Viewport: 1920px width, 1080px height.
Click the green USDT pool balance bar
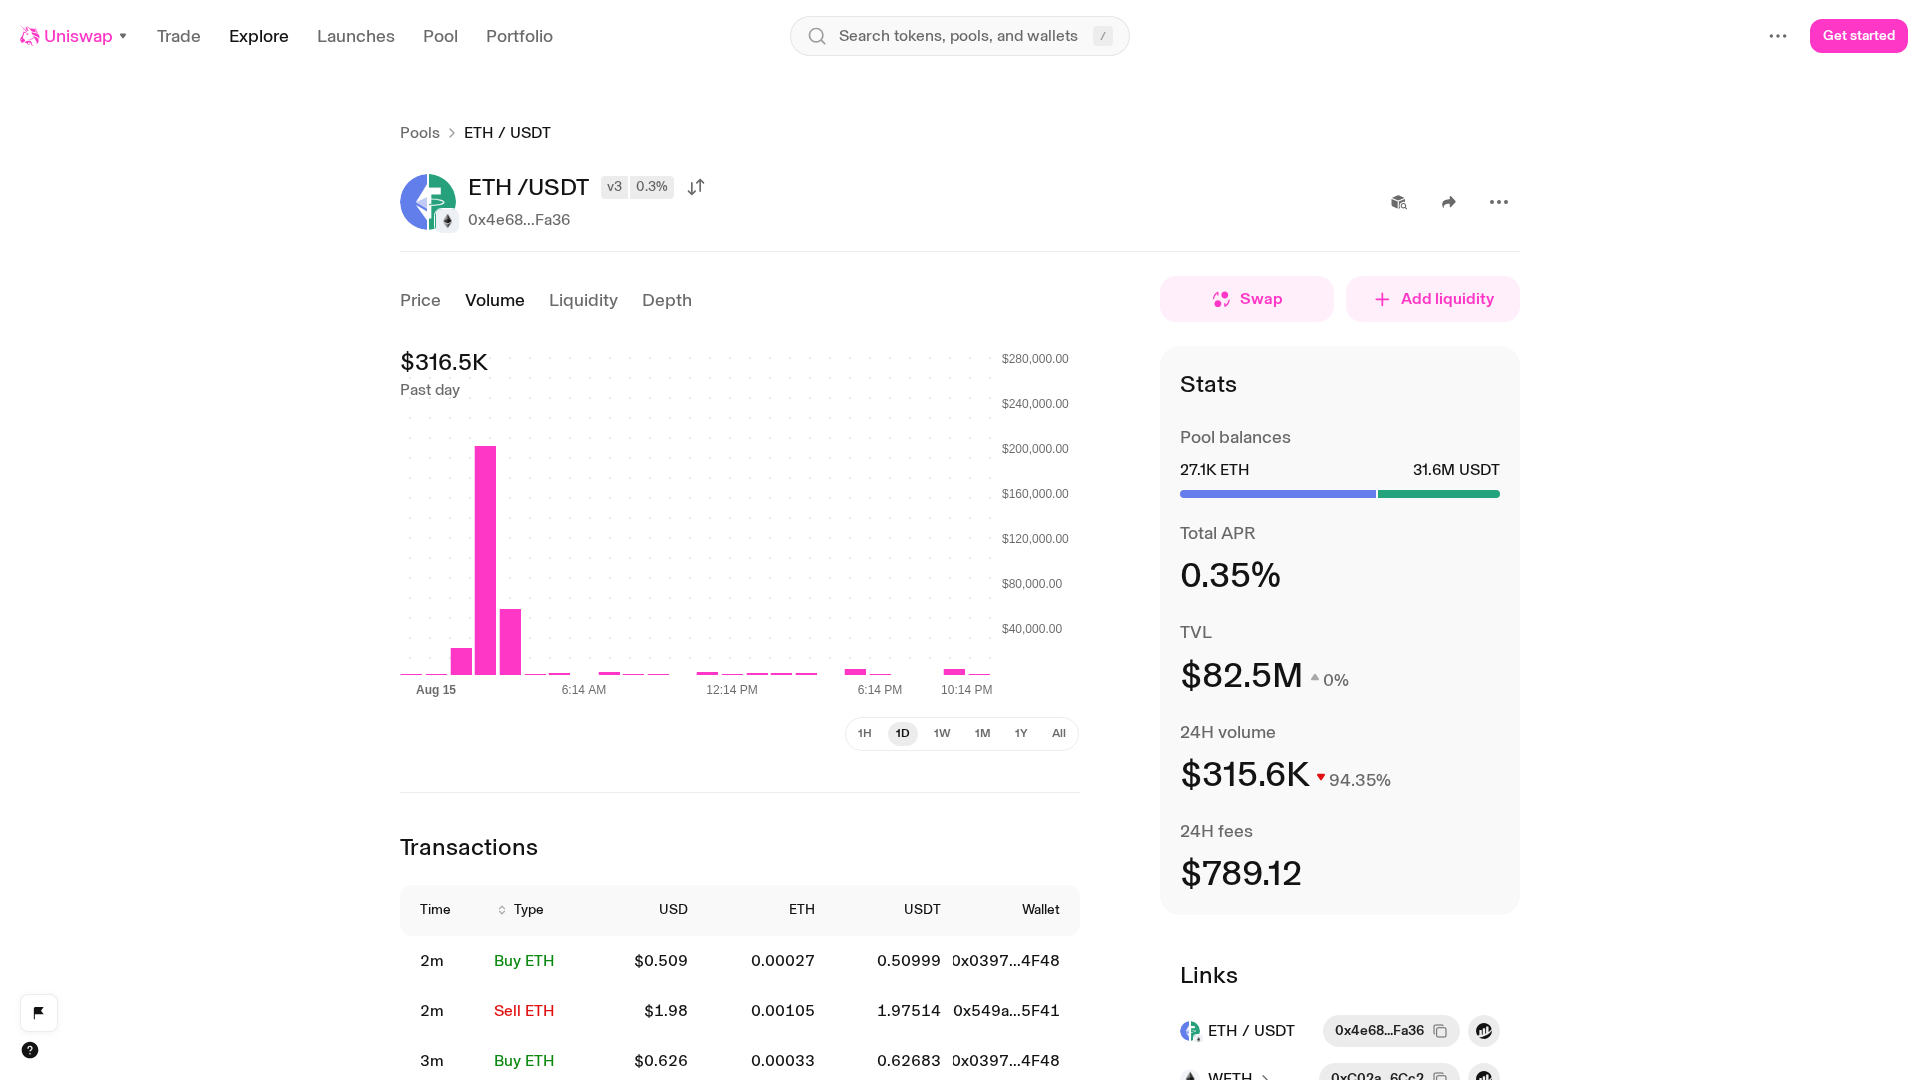point(1439,494)
